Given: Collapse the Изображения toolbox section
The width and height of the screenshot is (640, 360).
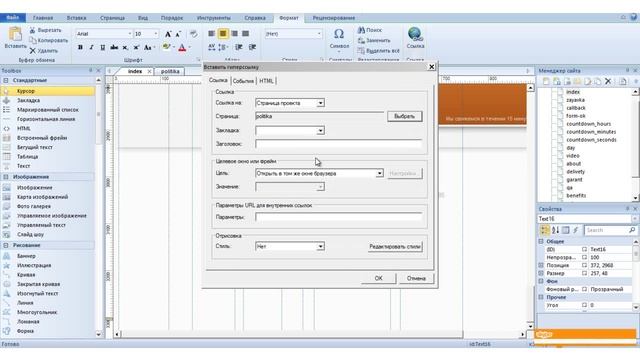Looking at the screenshot, I should pos(6,177).
